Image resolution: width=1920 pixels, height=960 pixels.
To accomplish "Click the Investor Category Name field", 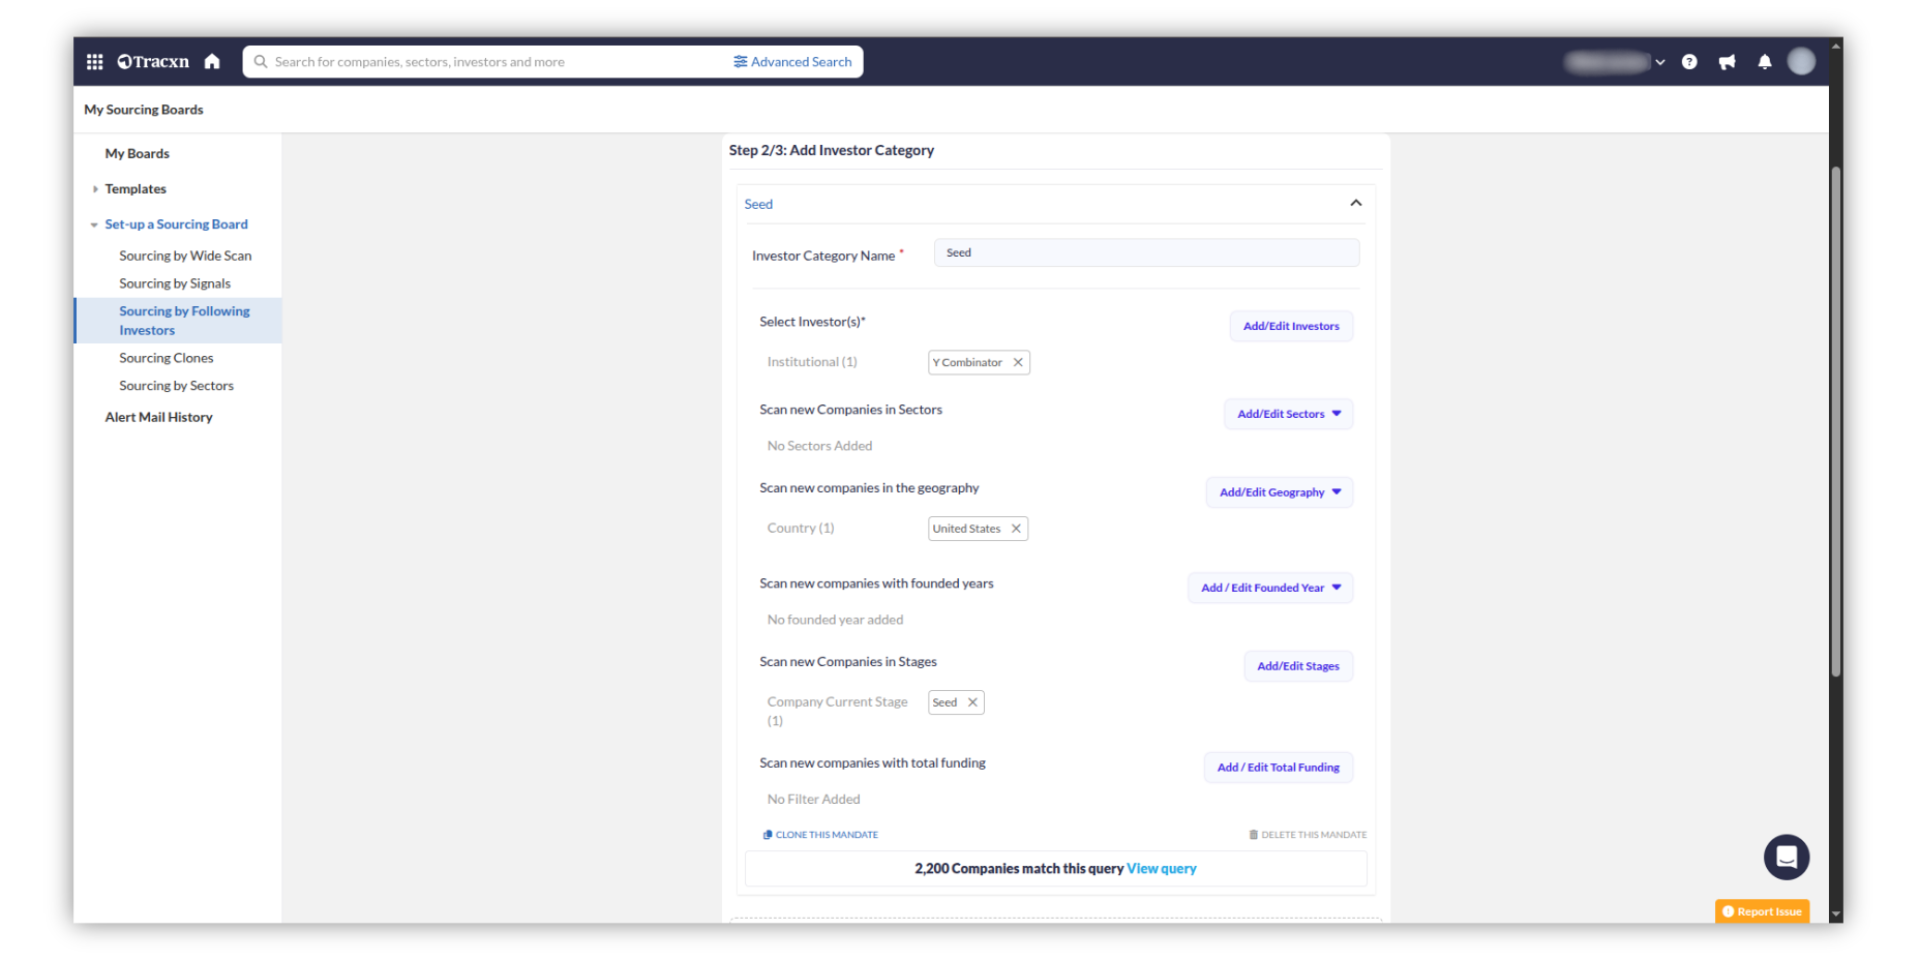I will 1145,253.
